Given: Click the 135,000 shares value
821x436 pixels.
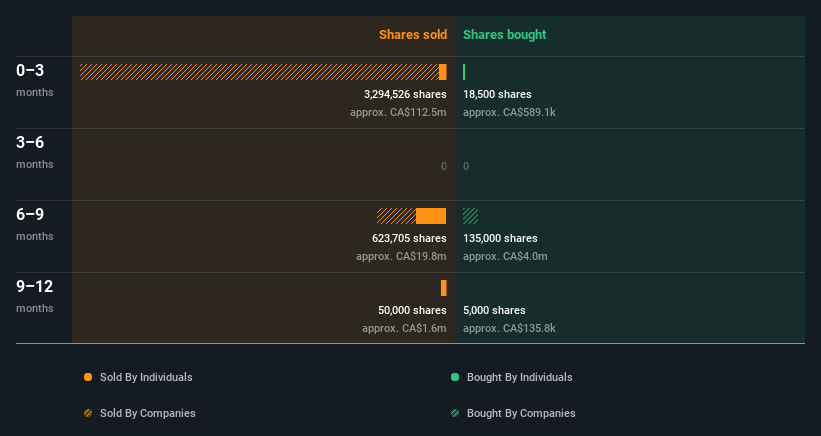Looking at the screenshot, I should (x=500, y=238).
